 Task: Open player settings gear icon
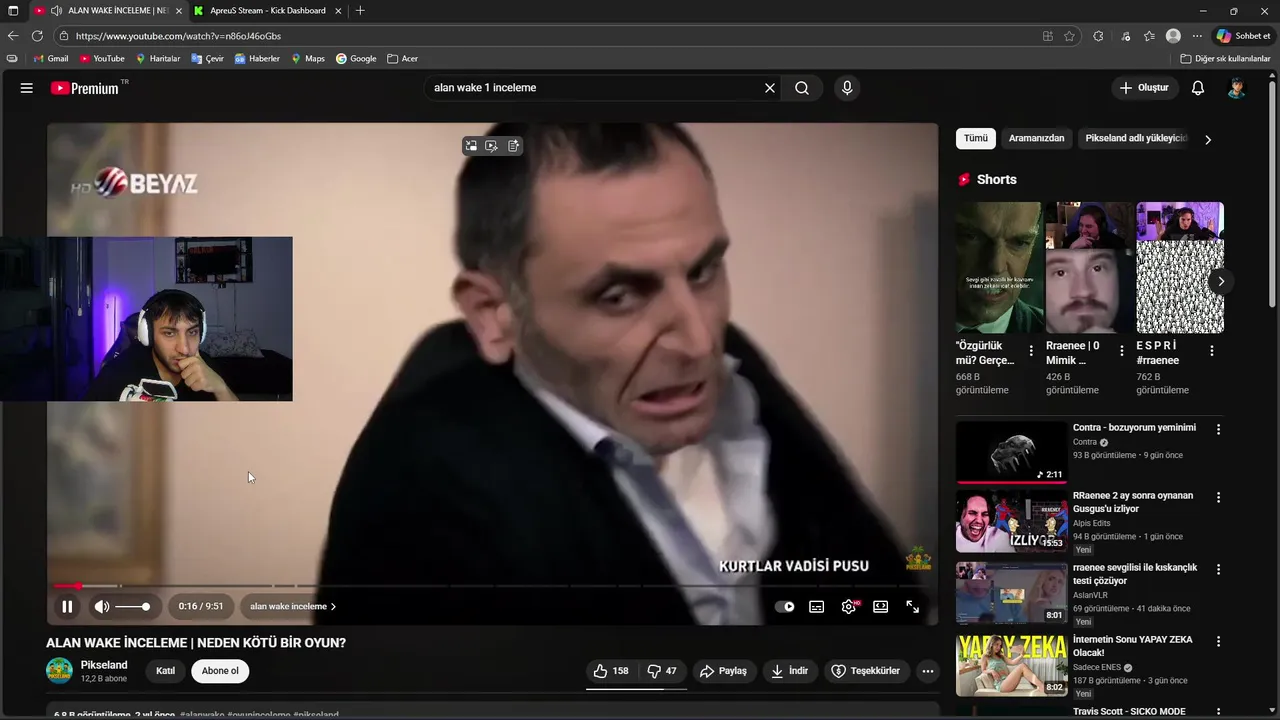point(849,606)
